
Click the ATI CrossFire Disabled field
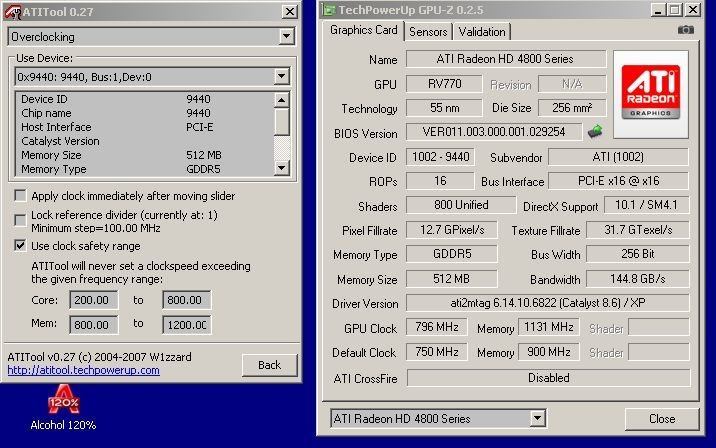click(x=548, y=378)
